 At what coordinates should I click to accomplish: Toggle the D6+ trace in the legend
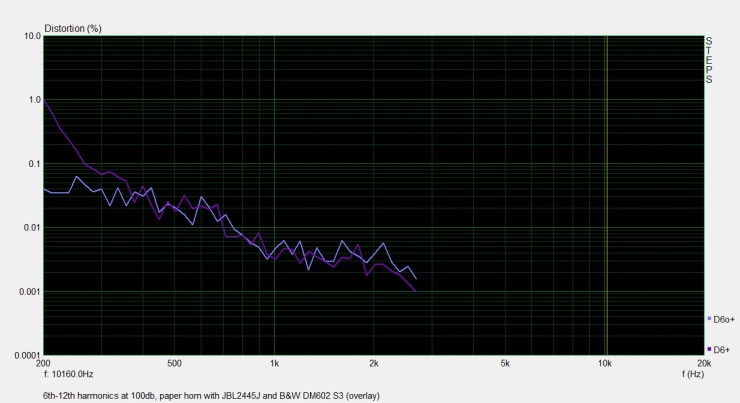(x=718, y=350)
